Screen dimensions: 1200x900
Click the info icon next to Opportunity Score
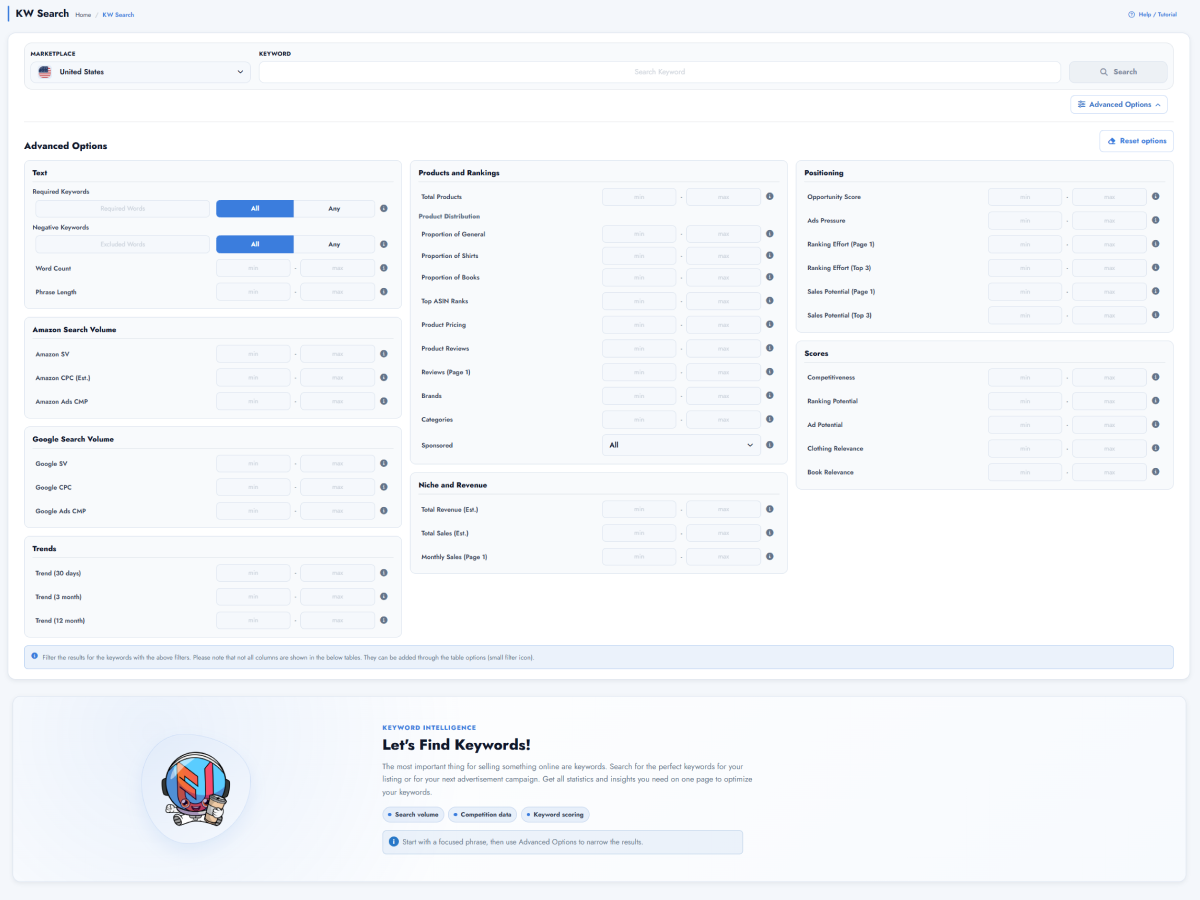1156,197
